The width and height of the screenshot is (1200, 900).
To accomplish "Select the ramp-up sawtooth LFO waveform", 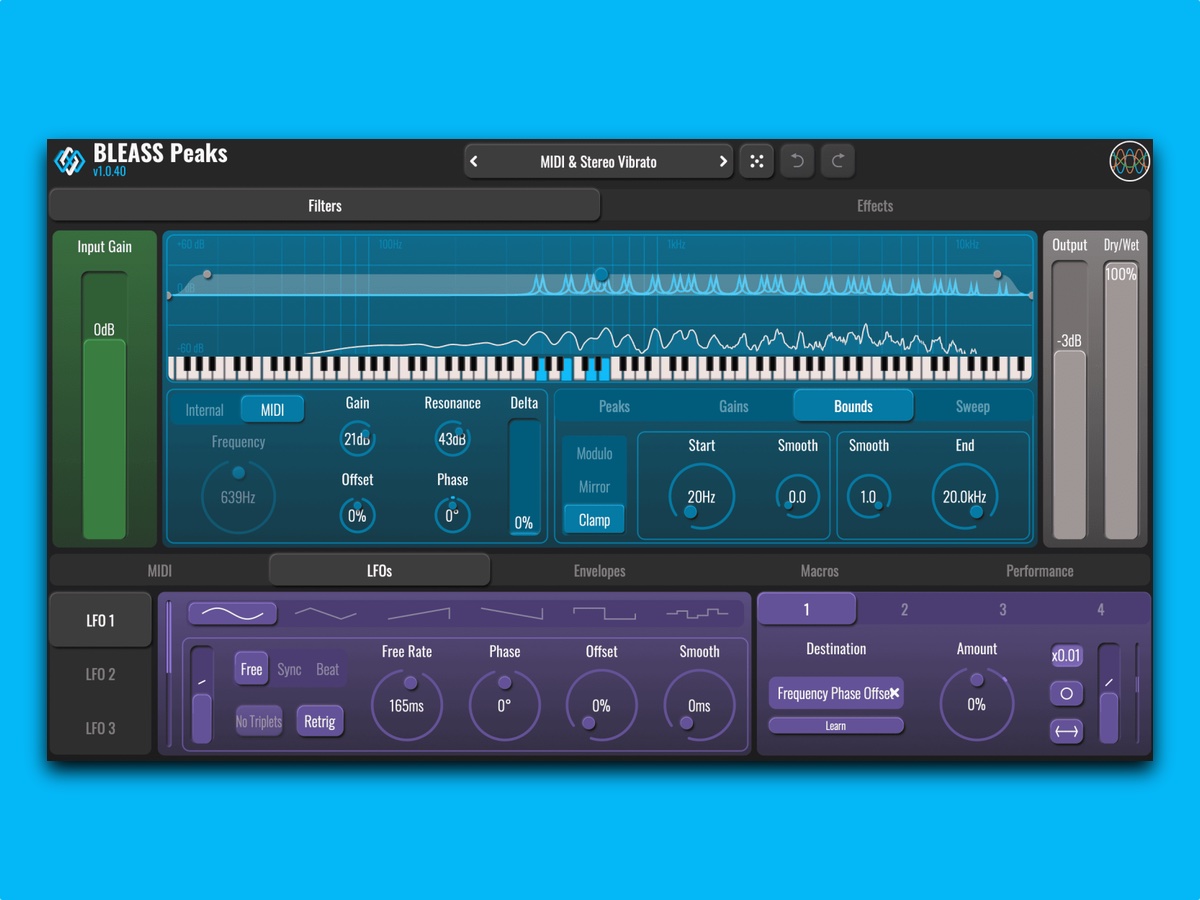I will point(419,613).
